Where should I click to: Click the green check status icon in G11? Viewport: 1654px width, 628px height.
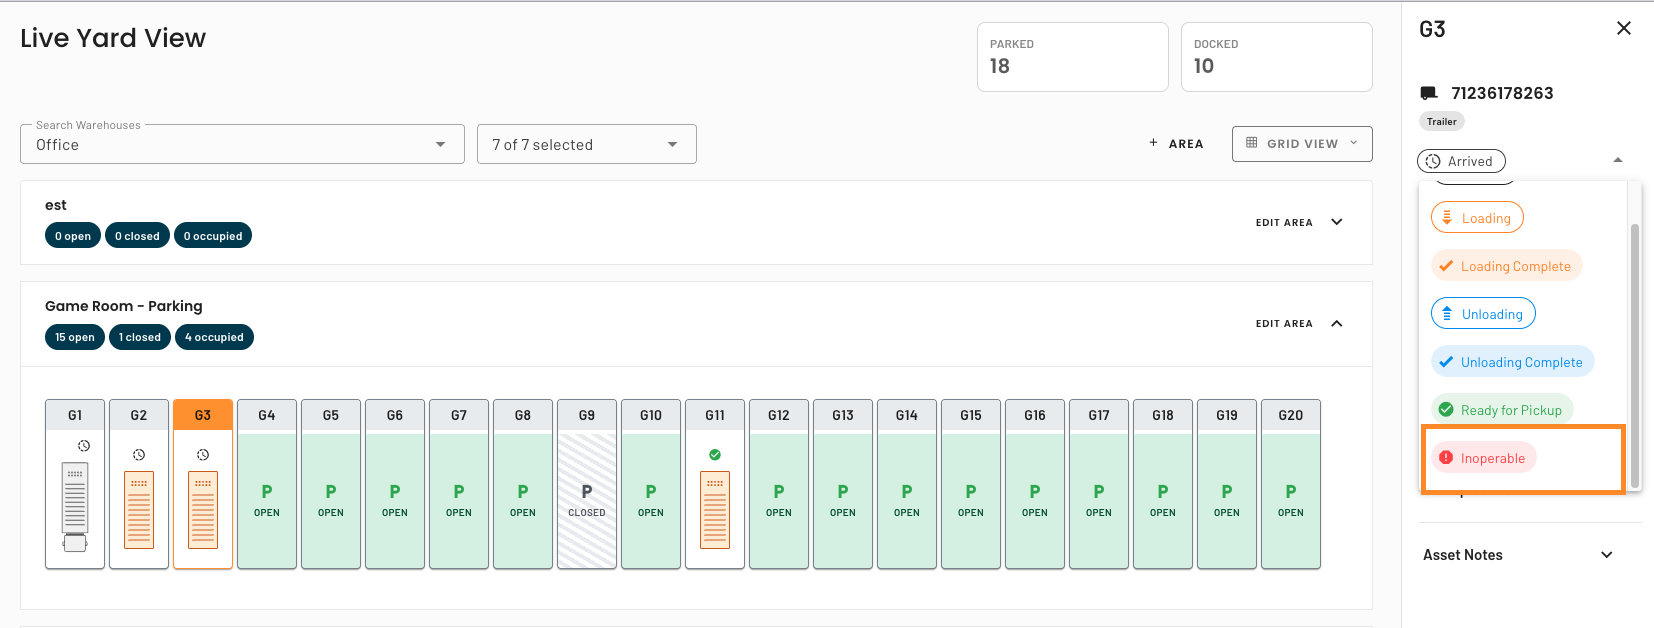[715, 455]
